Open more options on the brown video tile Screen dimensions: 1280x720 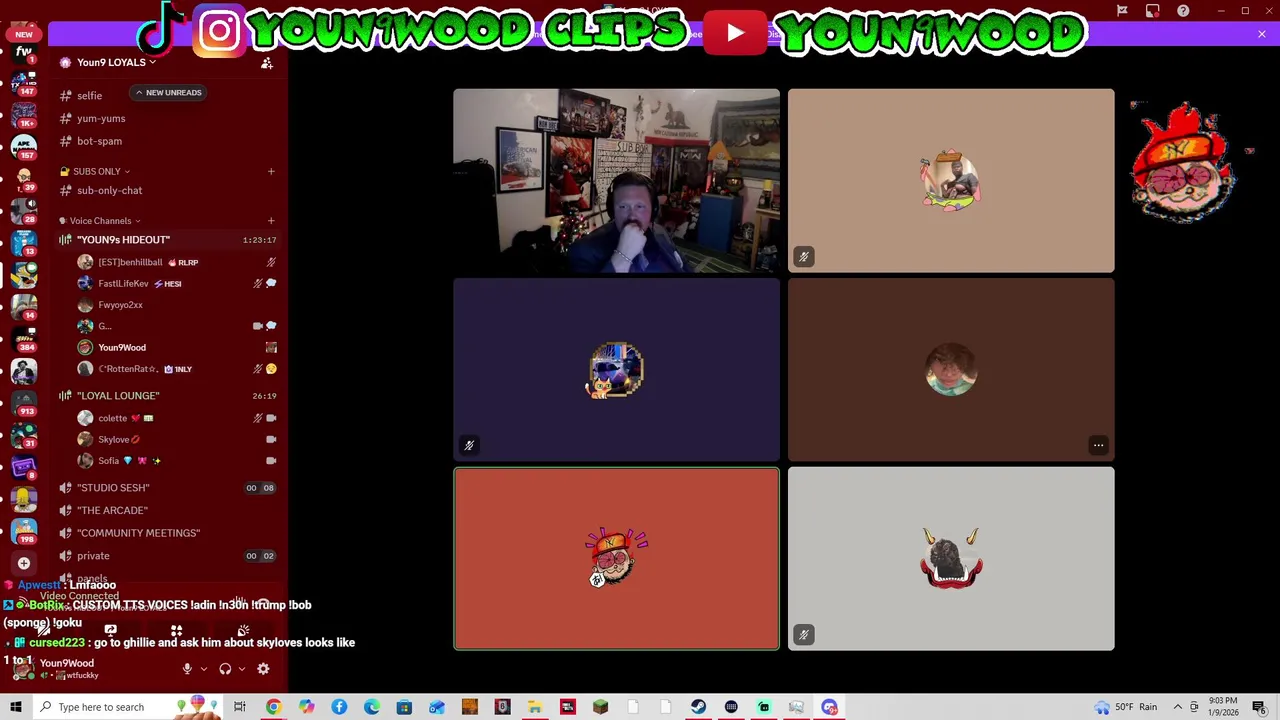point(1098,445)
